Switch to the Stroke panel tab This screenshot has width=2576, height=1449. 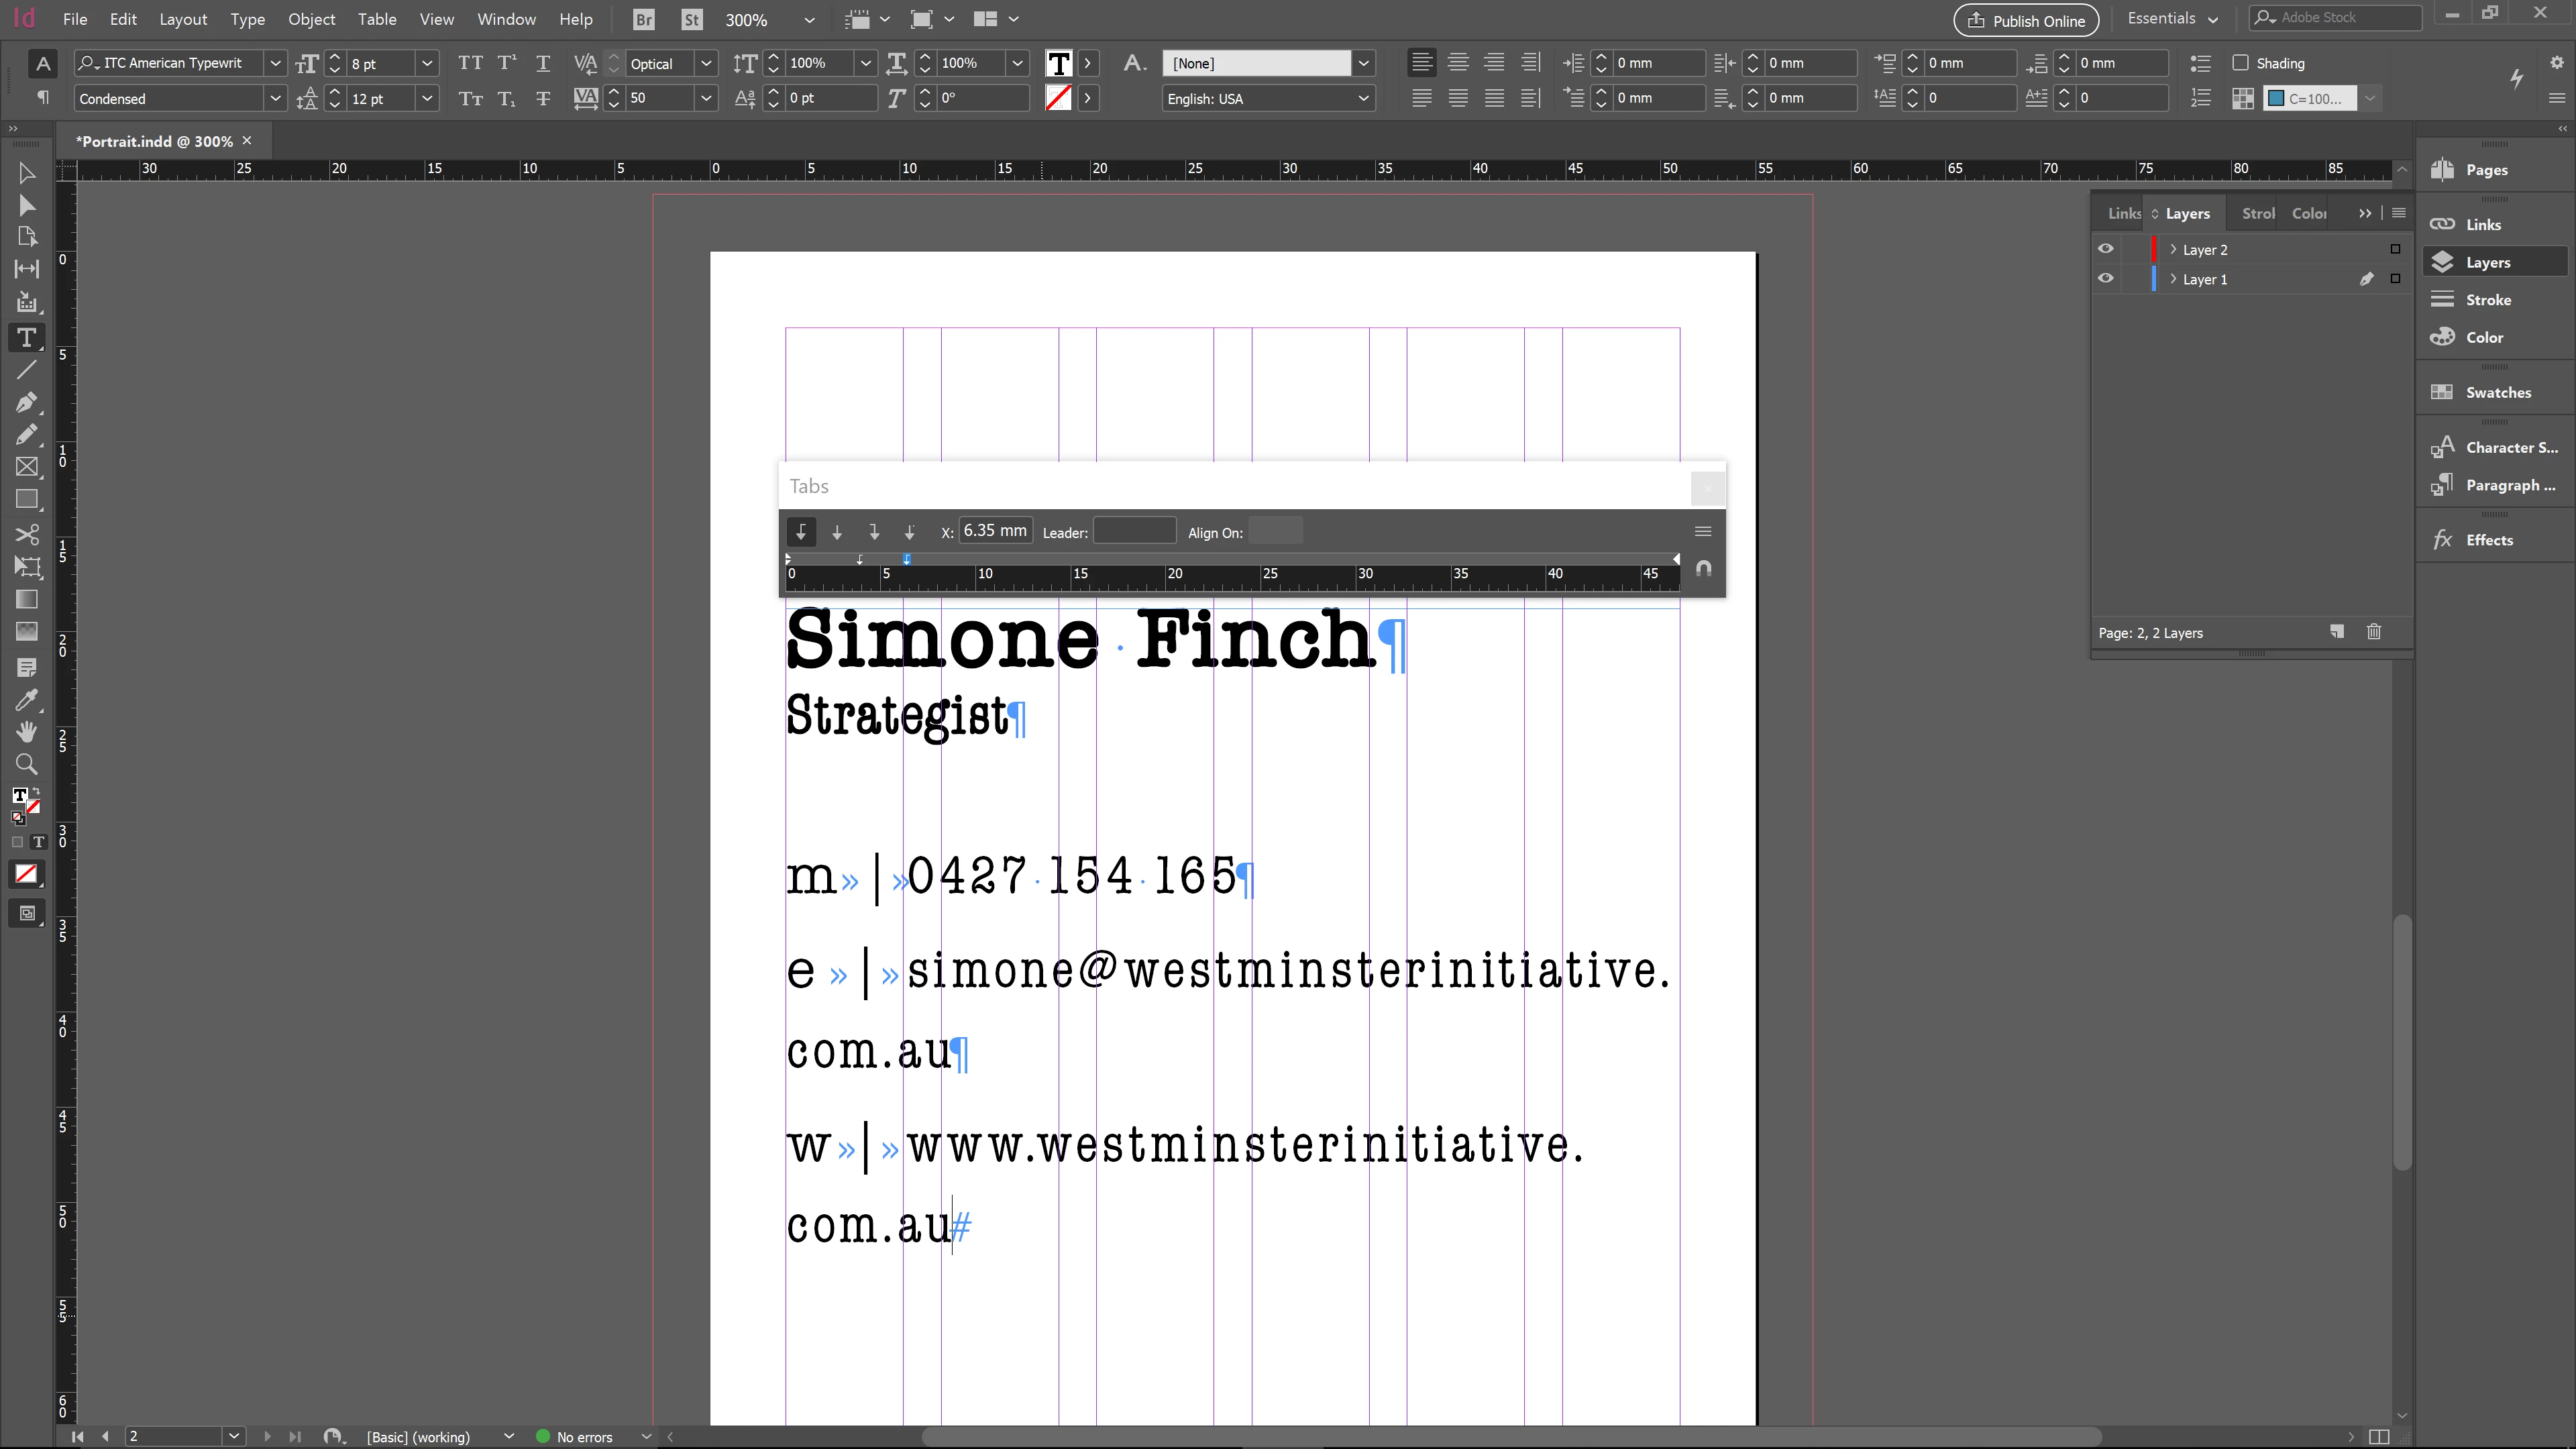click(2257, 213)
